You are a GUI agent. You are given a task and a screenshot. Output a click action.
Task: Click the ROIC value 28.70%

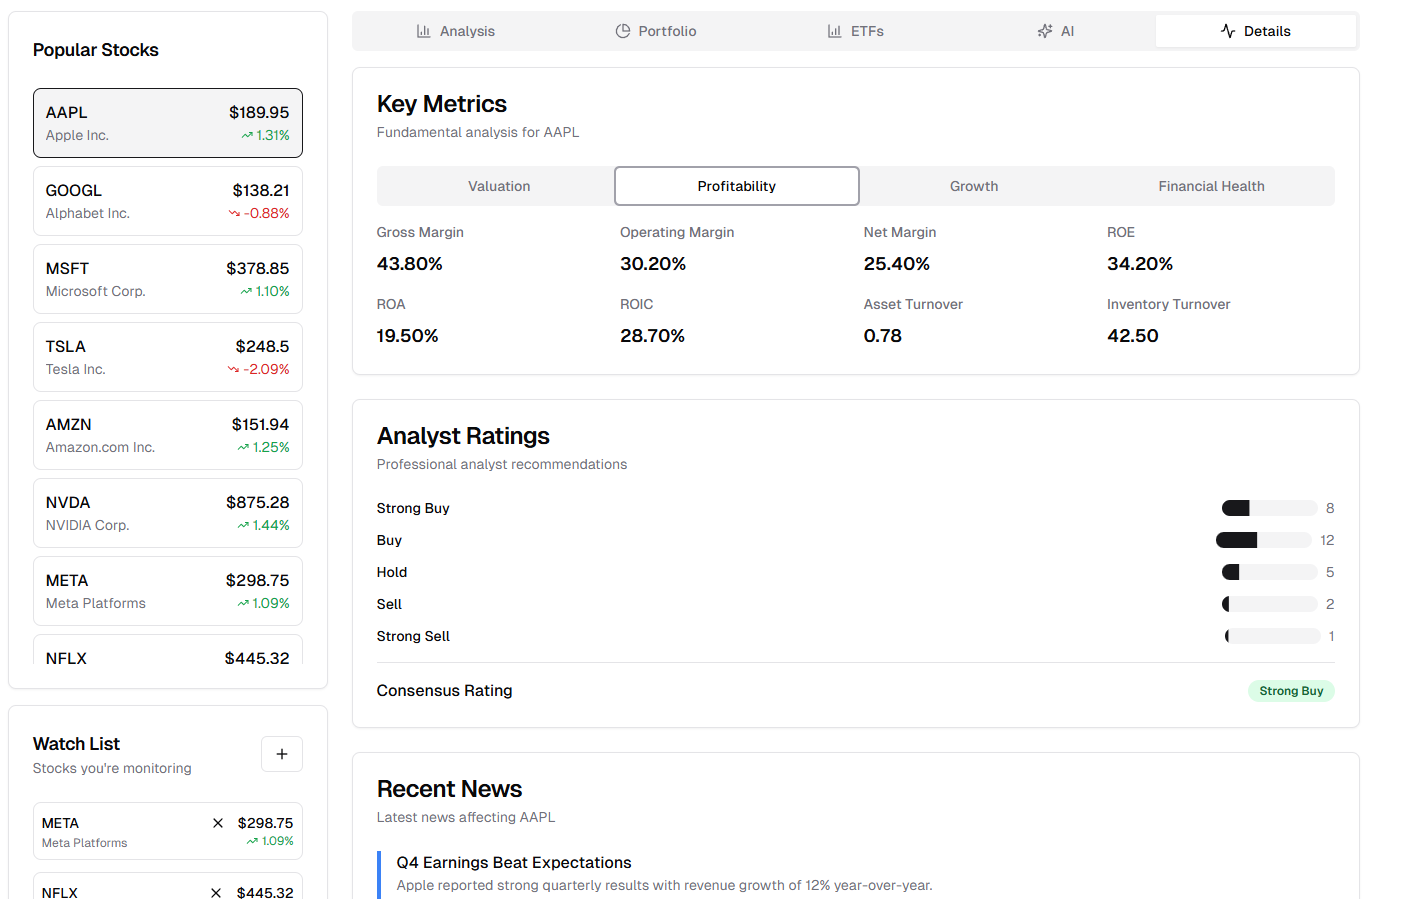tap(652, 336)
